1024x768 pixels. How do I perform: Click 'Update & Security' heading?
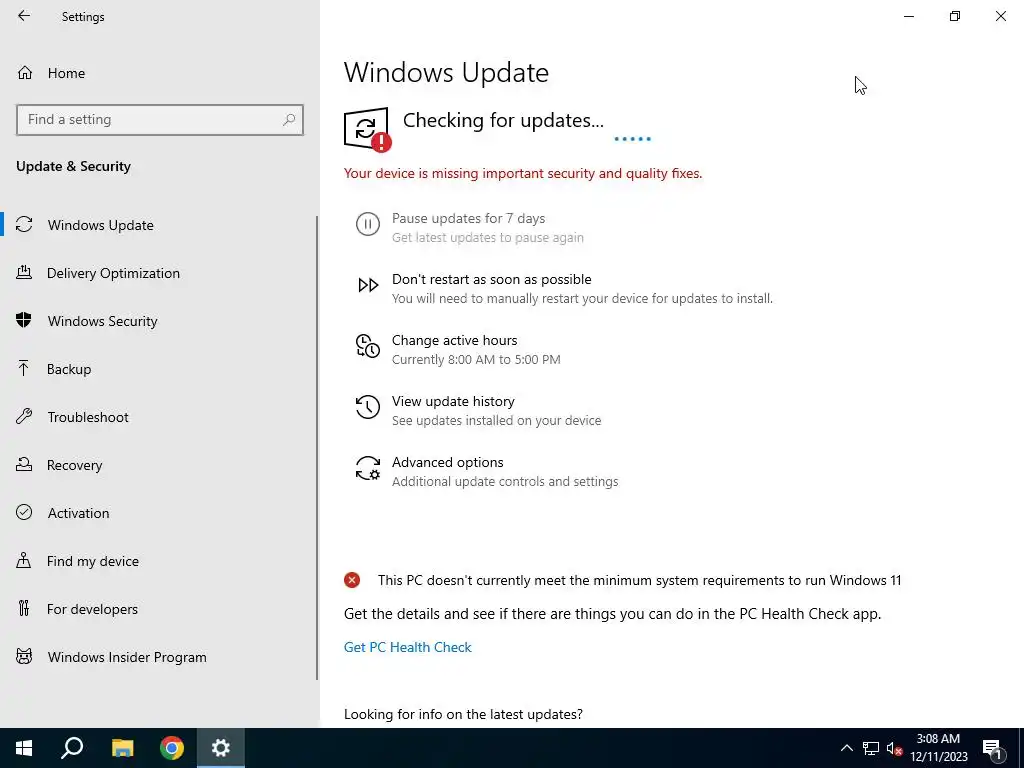coord(73,166)
